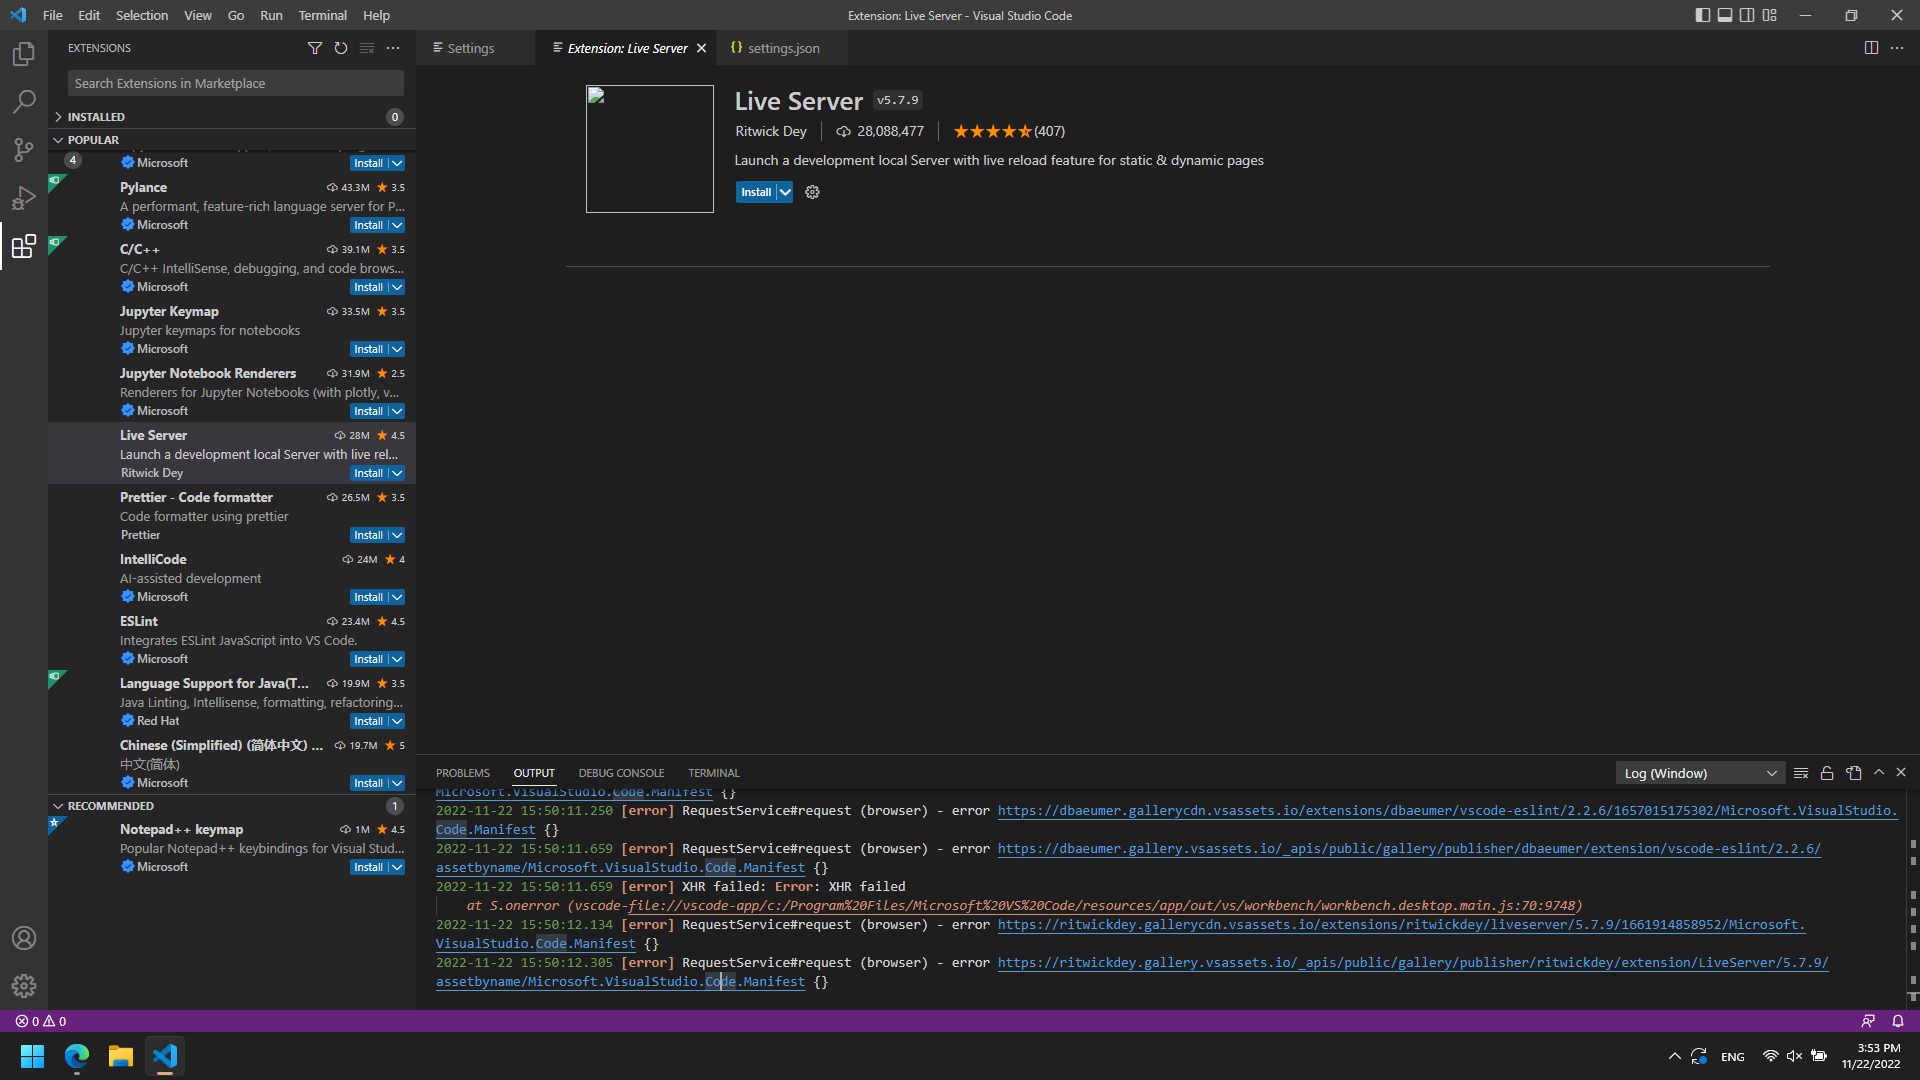Install the Live Server extension
The height and width of the screenshot is (1080, 1920).
click(756, 192)
